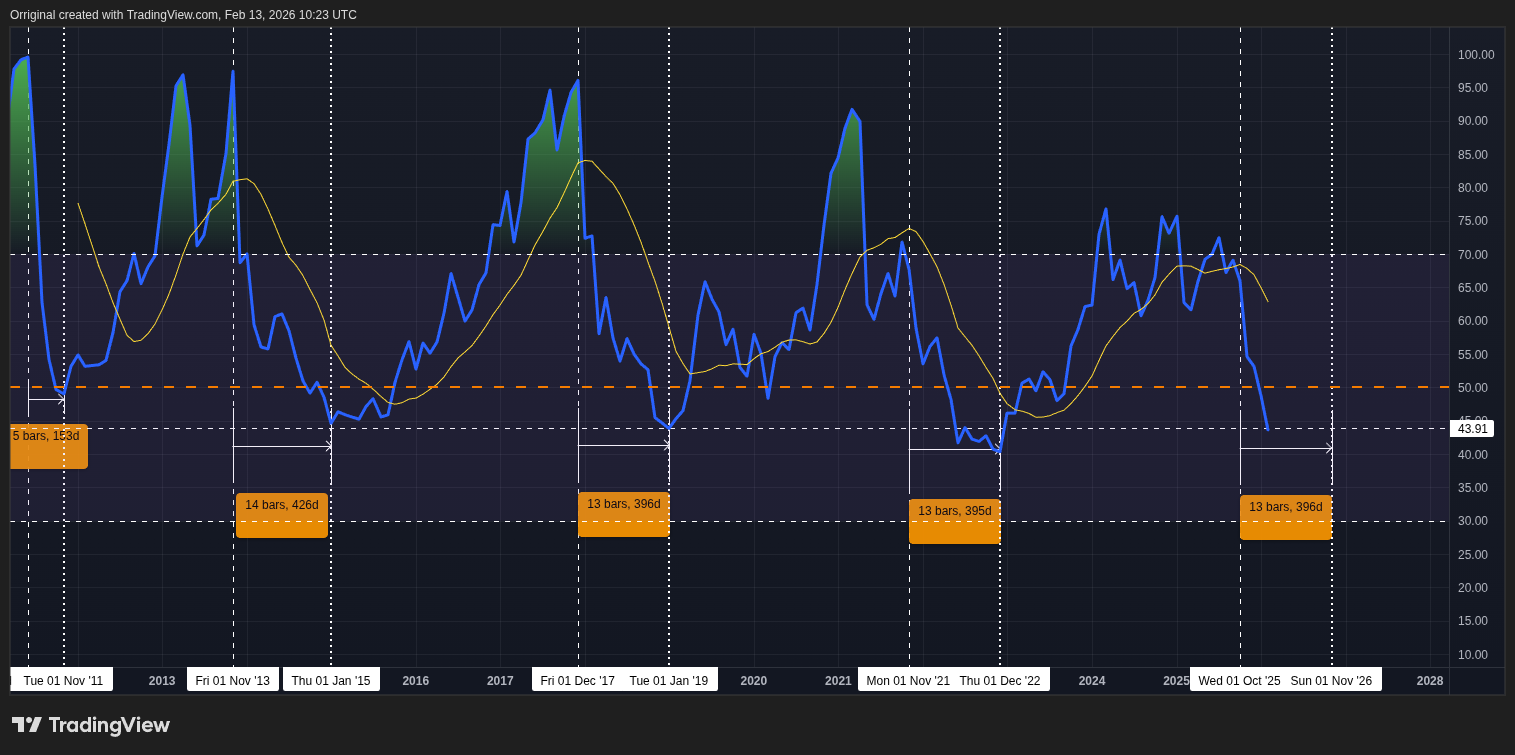Click the 50.00 price scale label
This screenshot has height=755, width=1515.
[x=1473, y=388]
